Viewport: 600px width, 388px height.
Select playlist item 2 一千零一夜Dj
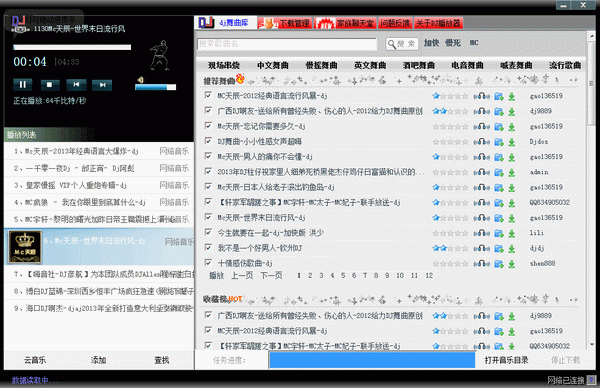click(x=99, y=168)
